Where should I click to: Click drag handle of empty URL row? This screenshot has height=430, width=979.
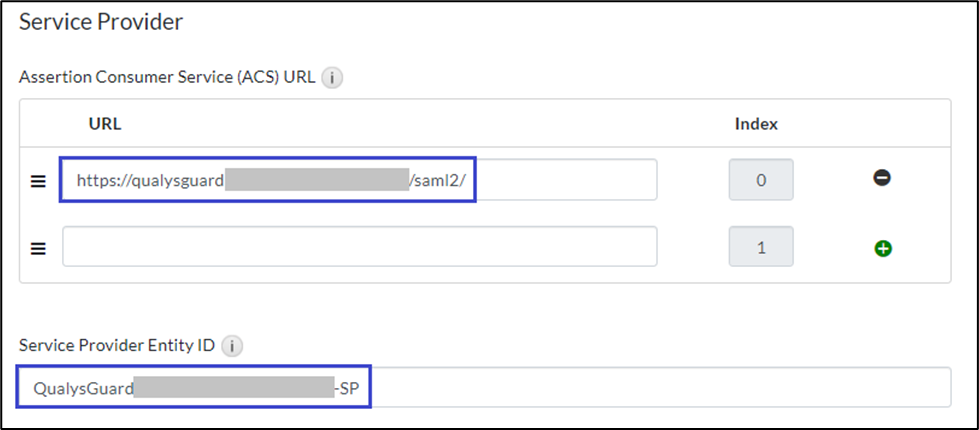(x=39, y=247)
